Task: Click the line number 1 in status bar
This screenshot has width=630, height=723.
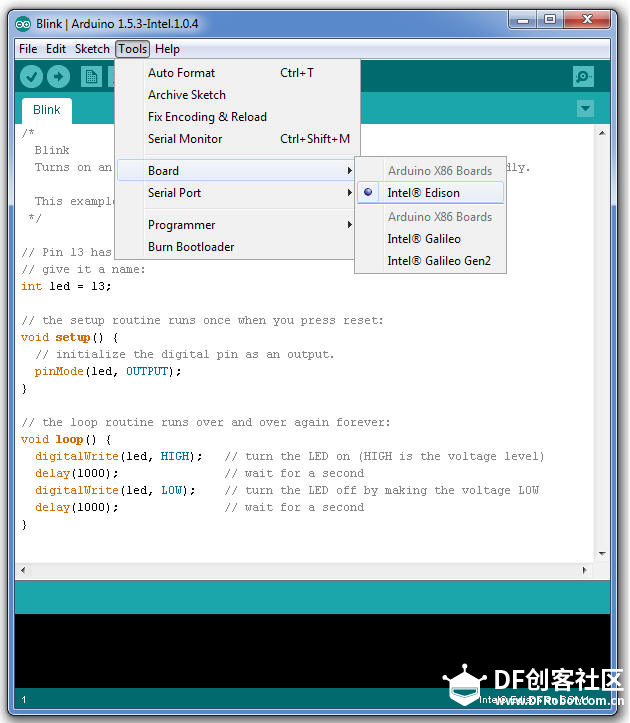Action: (24, 700)
